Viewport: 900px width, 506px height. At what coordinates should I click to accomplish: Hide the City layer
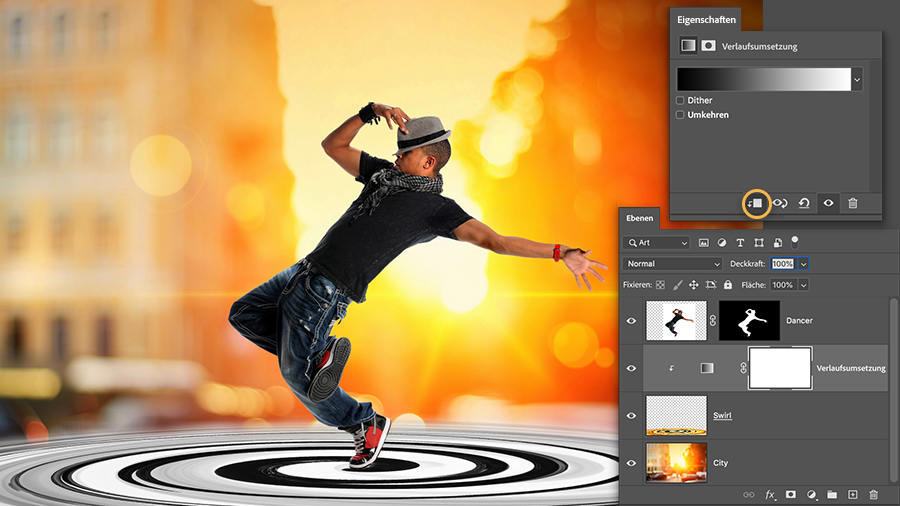[x=631, y=463]
